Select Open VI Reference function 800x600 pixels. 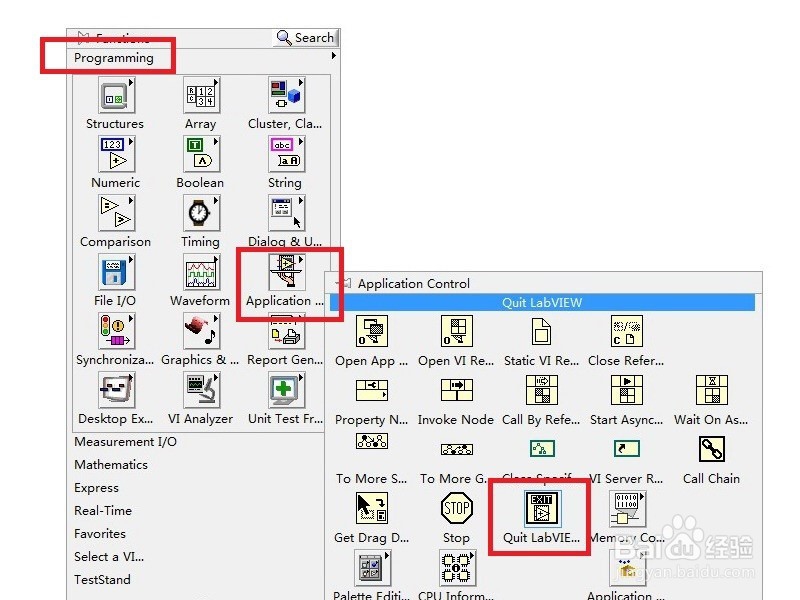tap(457, 331)
